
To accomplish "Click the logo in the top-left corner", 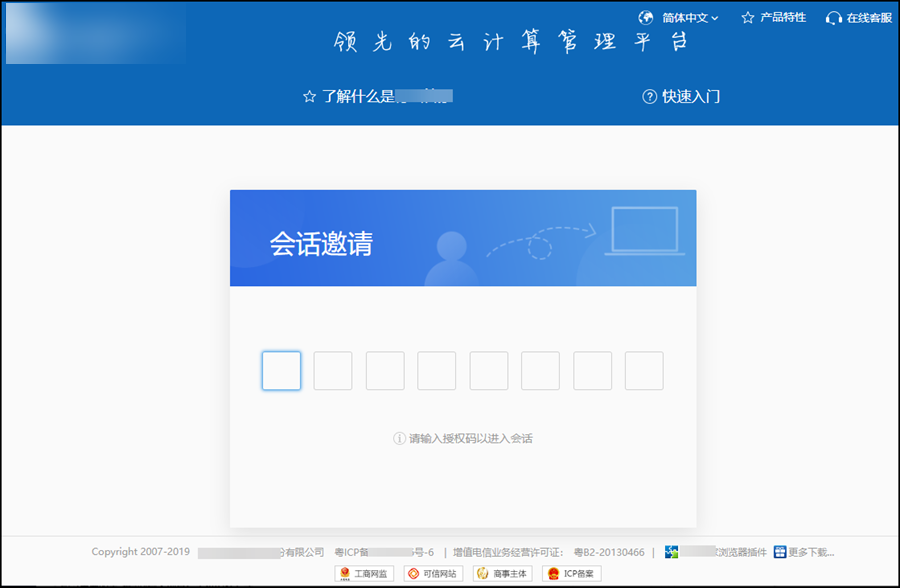I will pos(95,32).
